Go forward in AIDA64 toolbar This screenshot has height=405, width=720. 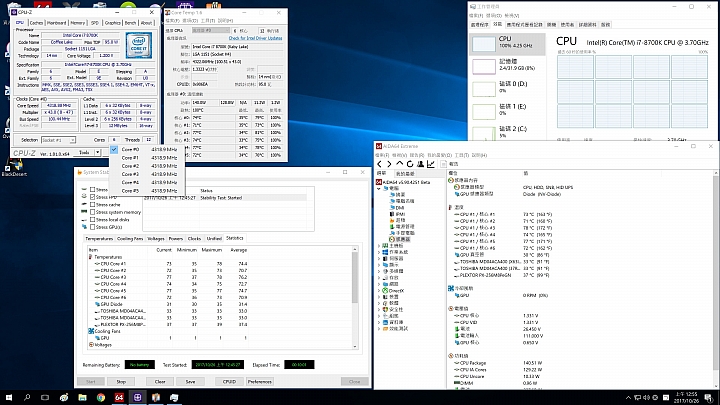[389, 164]
